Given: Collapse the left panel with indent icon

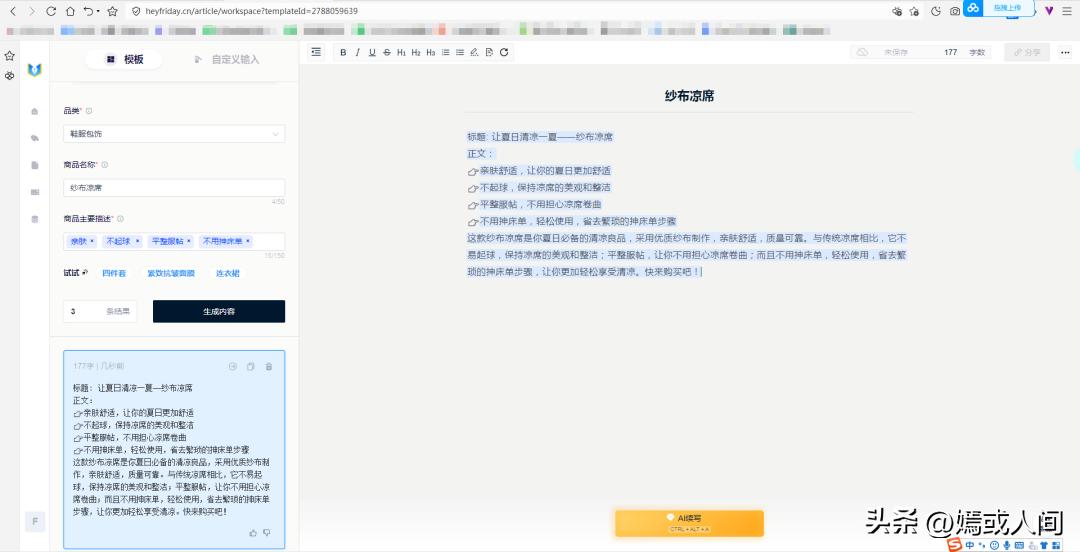Looking at the screenshot, I should pos(316,52).
